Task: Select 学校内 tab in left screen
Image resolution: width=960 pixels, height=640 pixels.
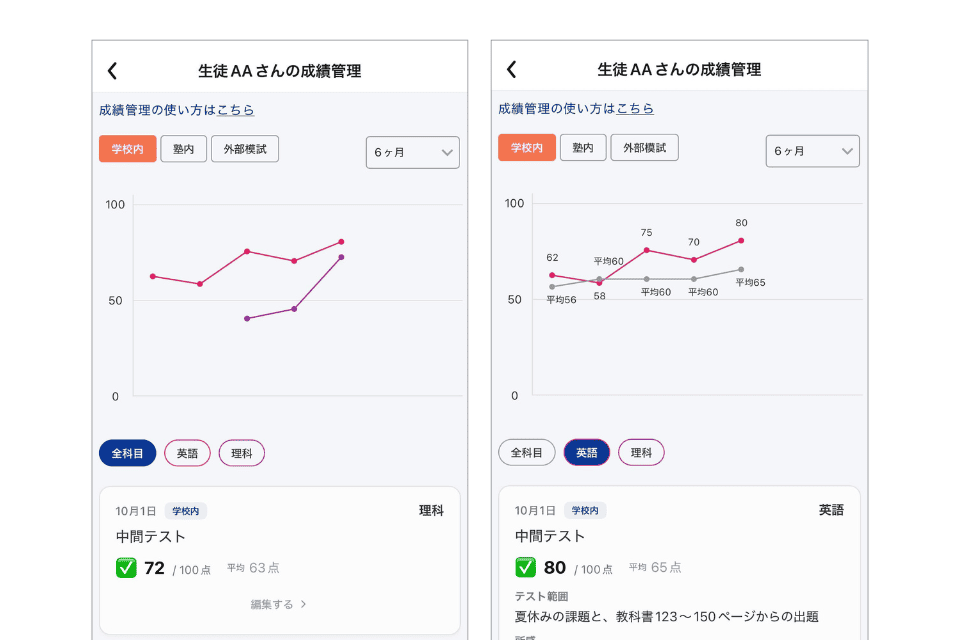Action: click(127, 149)
